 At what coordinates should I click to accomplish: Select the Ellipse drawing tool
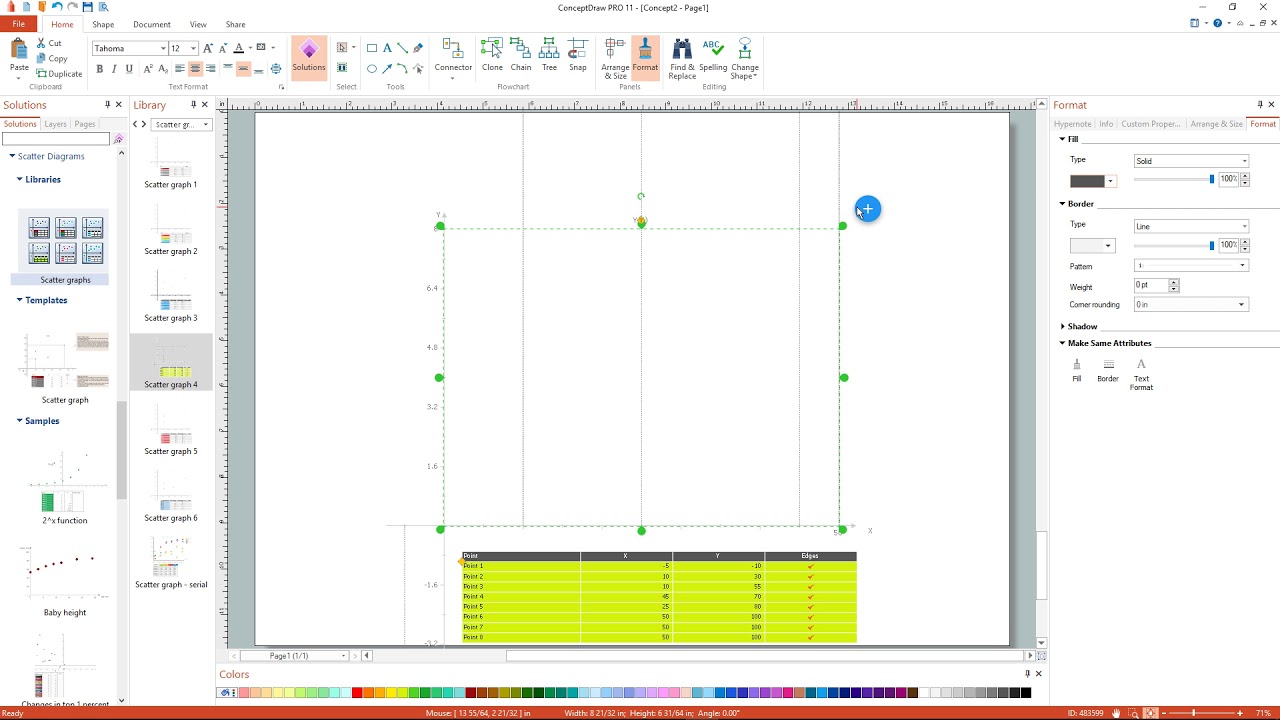(x=372, y=69)
